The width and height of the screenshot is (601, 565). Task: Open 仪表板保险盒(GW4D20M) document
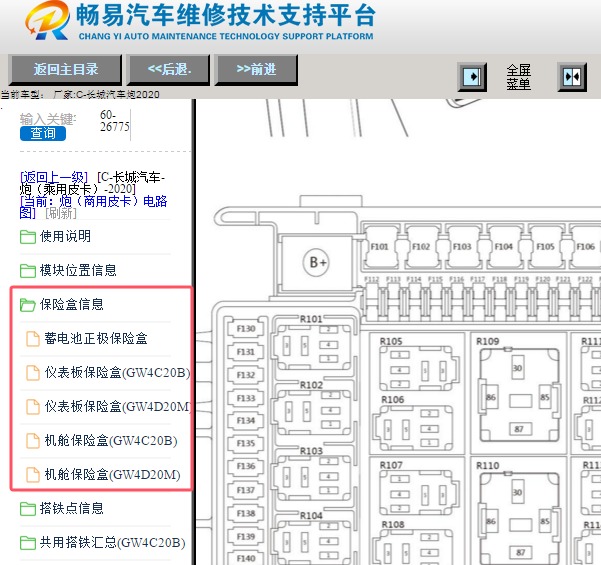(x=117, y=406)
